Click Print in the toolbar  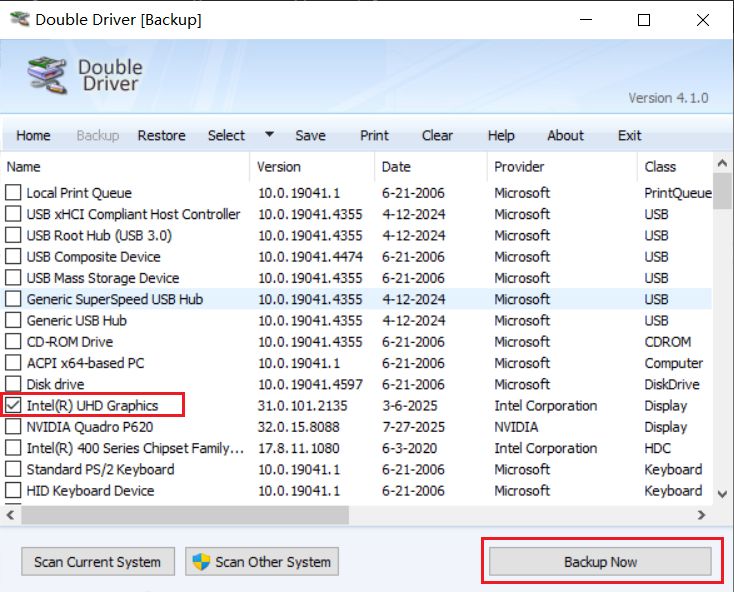click(x=374, y=136)
